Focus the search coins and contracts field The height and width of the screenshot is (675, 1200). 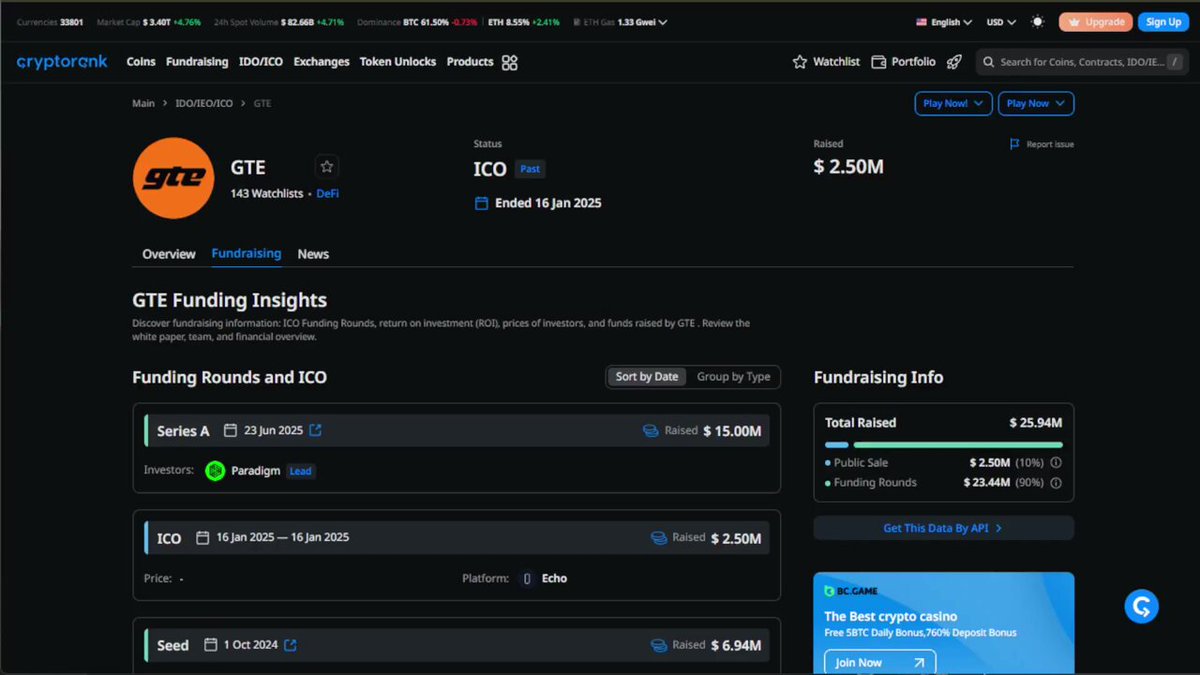coord(1082,62)
